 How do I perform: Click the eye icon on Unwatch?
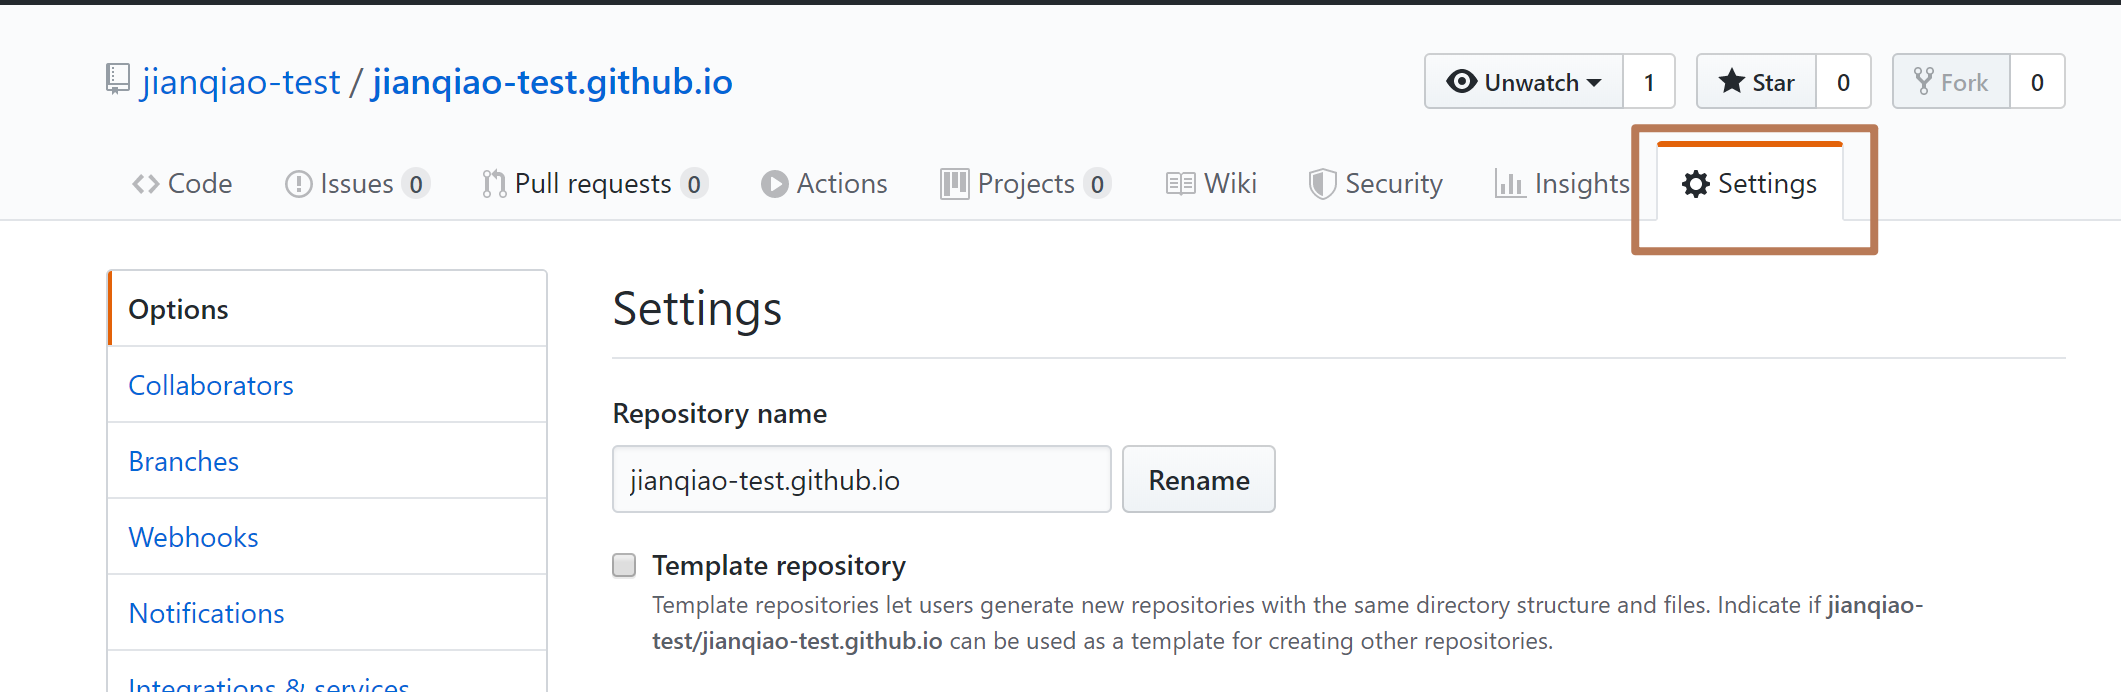pyautogui.click(x=1461, y=81)
